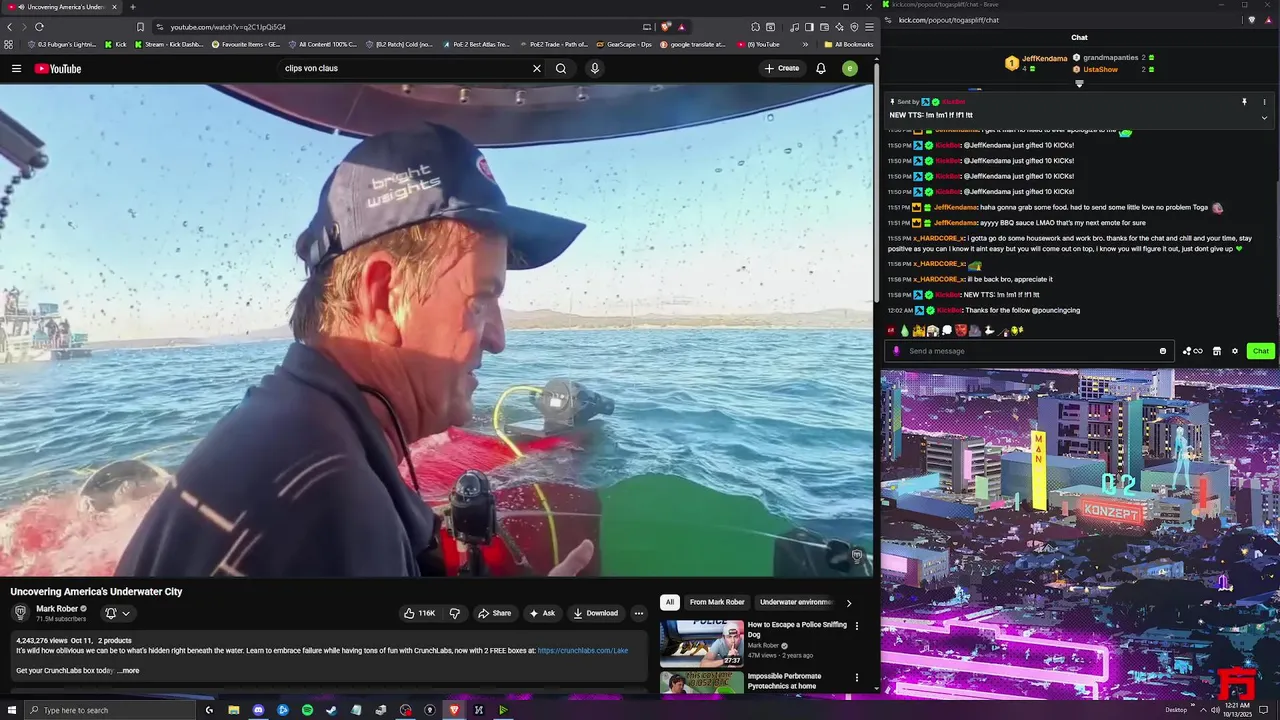The image size is (1280, 720).
Task: Open options for Police Sniffing Dog video
Action: click(x=856, y=626)
